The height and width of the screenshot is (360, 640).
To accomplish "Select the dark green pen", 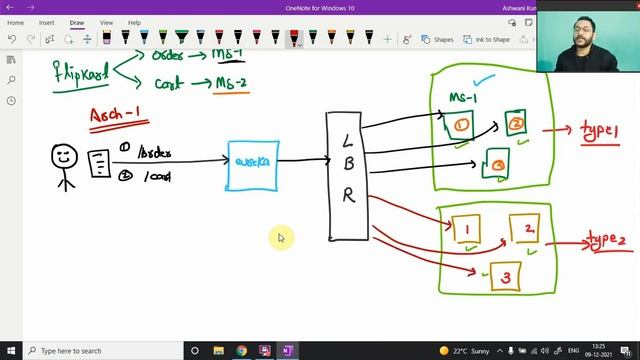I will 313,37.
